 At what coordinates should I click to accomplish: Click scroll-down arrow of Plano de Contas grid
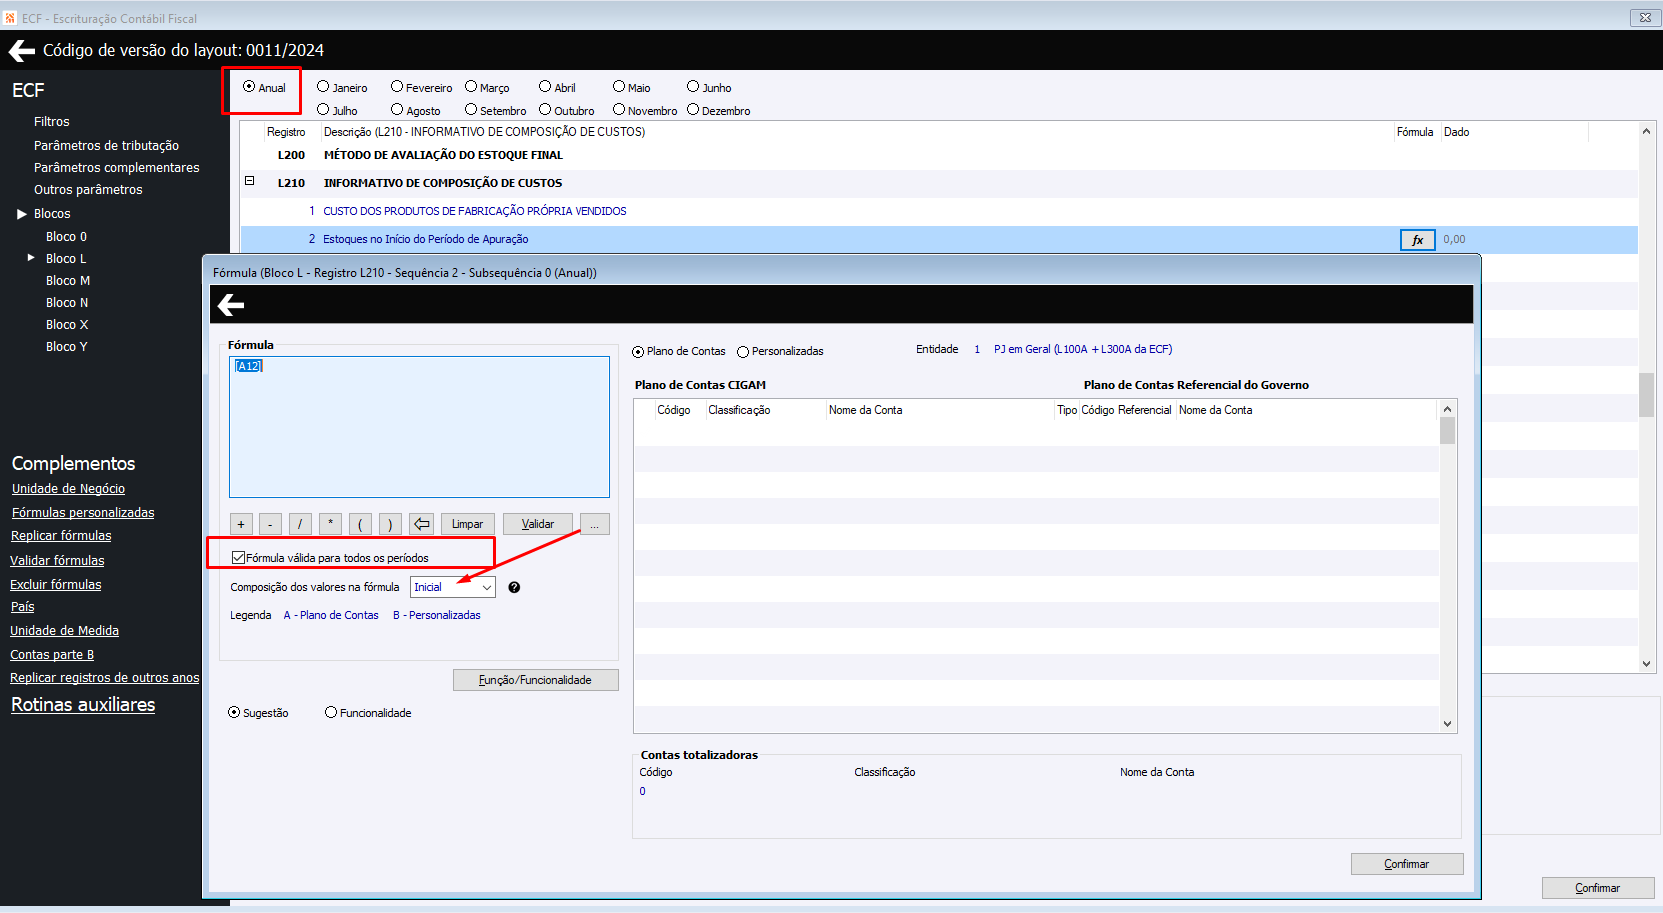[x=1447, y=724]
